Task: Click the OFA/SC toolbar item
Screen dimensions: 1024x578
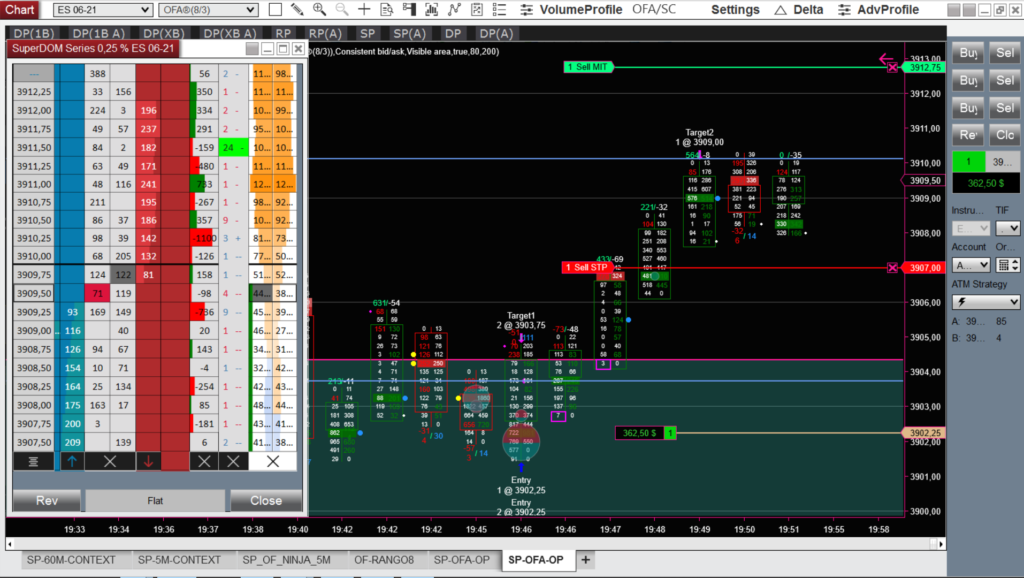Action: tap(654, 10)
